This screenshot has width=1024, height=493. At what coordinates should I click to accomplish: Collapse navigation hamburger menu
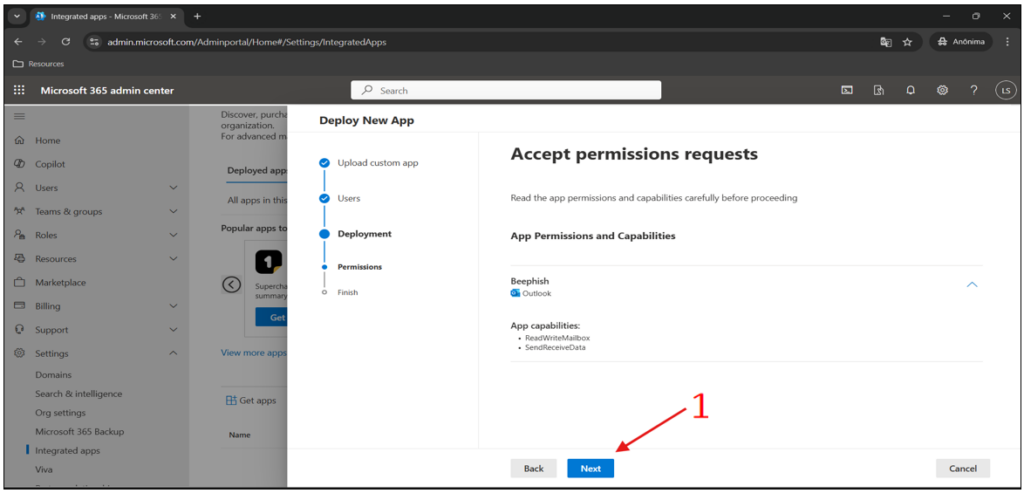coord(19,116)
